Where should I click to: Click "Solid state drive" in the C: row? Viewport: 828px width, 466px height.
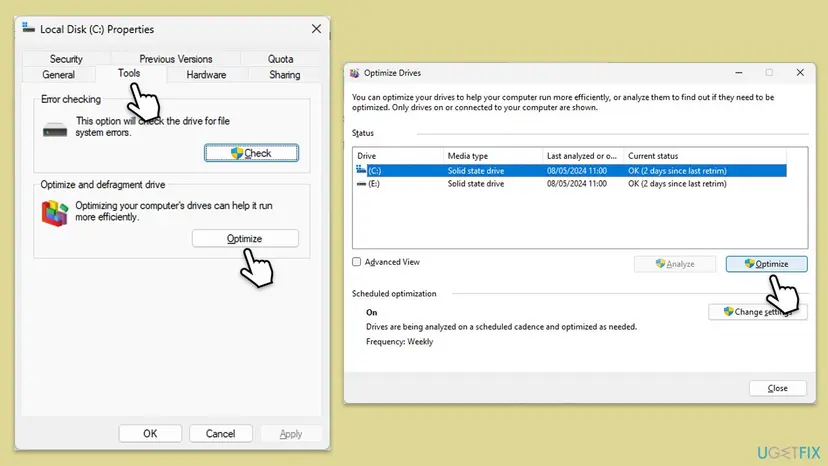[x=476, y=171]
